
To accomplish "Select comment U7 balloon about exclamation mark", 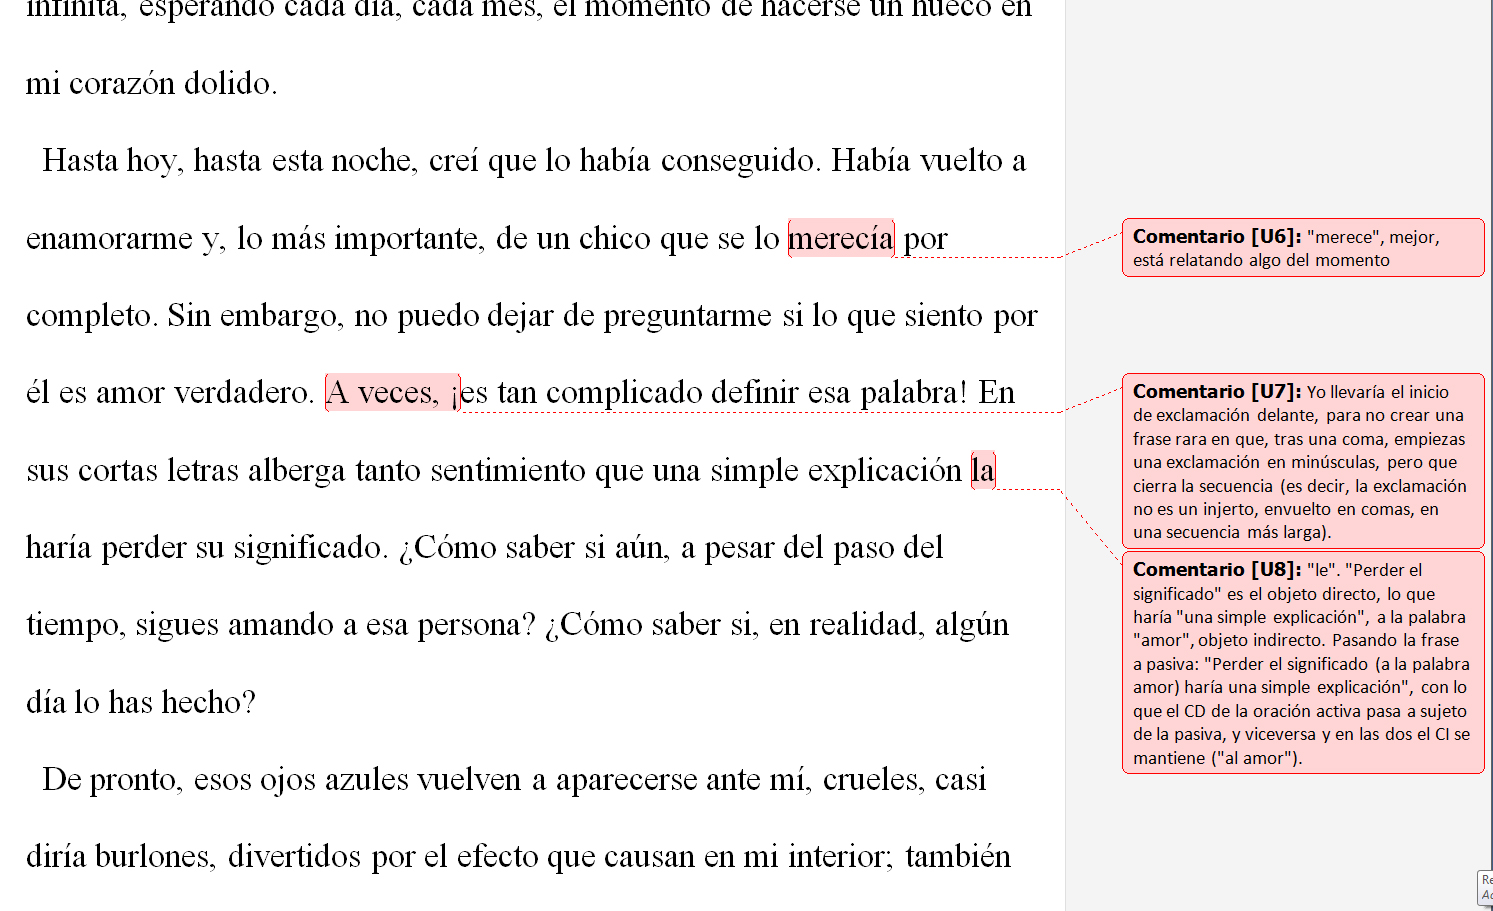I will (1303, 461).
